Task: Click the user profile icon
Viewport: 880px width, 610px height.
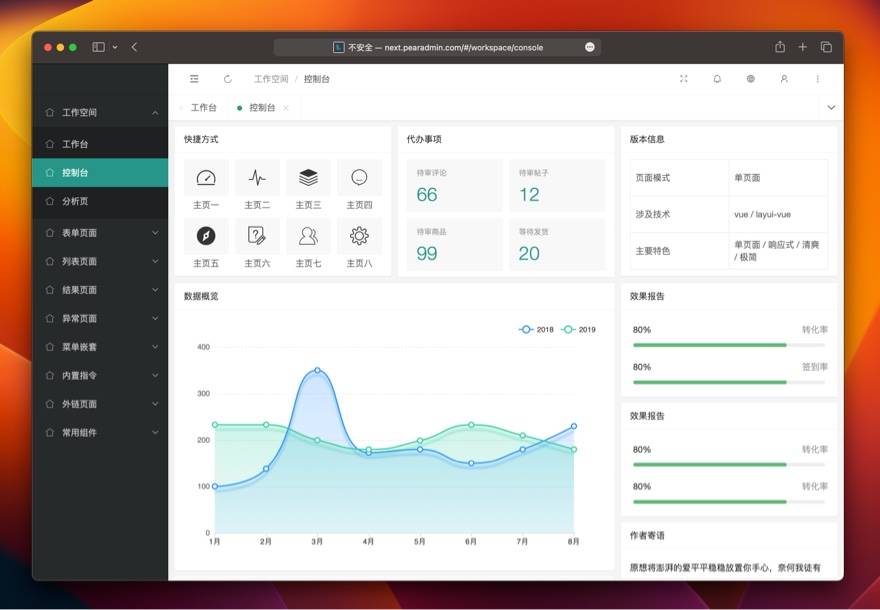Action: (783, 79)
